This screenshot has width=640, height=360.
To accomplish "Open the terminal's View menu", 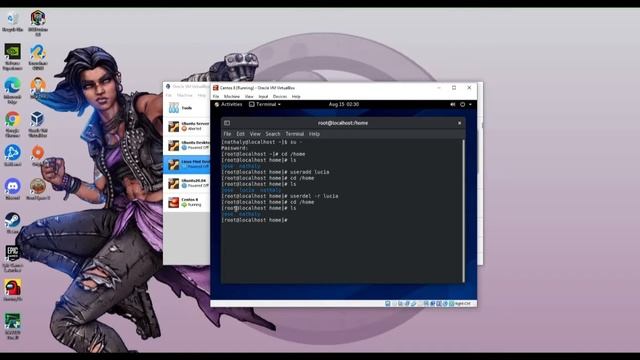I will coord(255,134).
